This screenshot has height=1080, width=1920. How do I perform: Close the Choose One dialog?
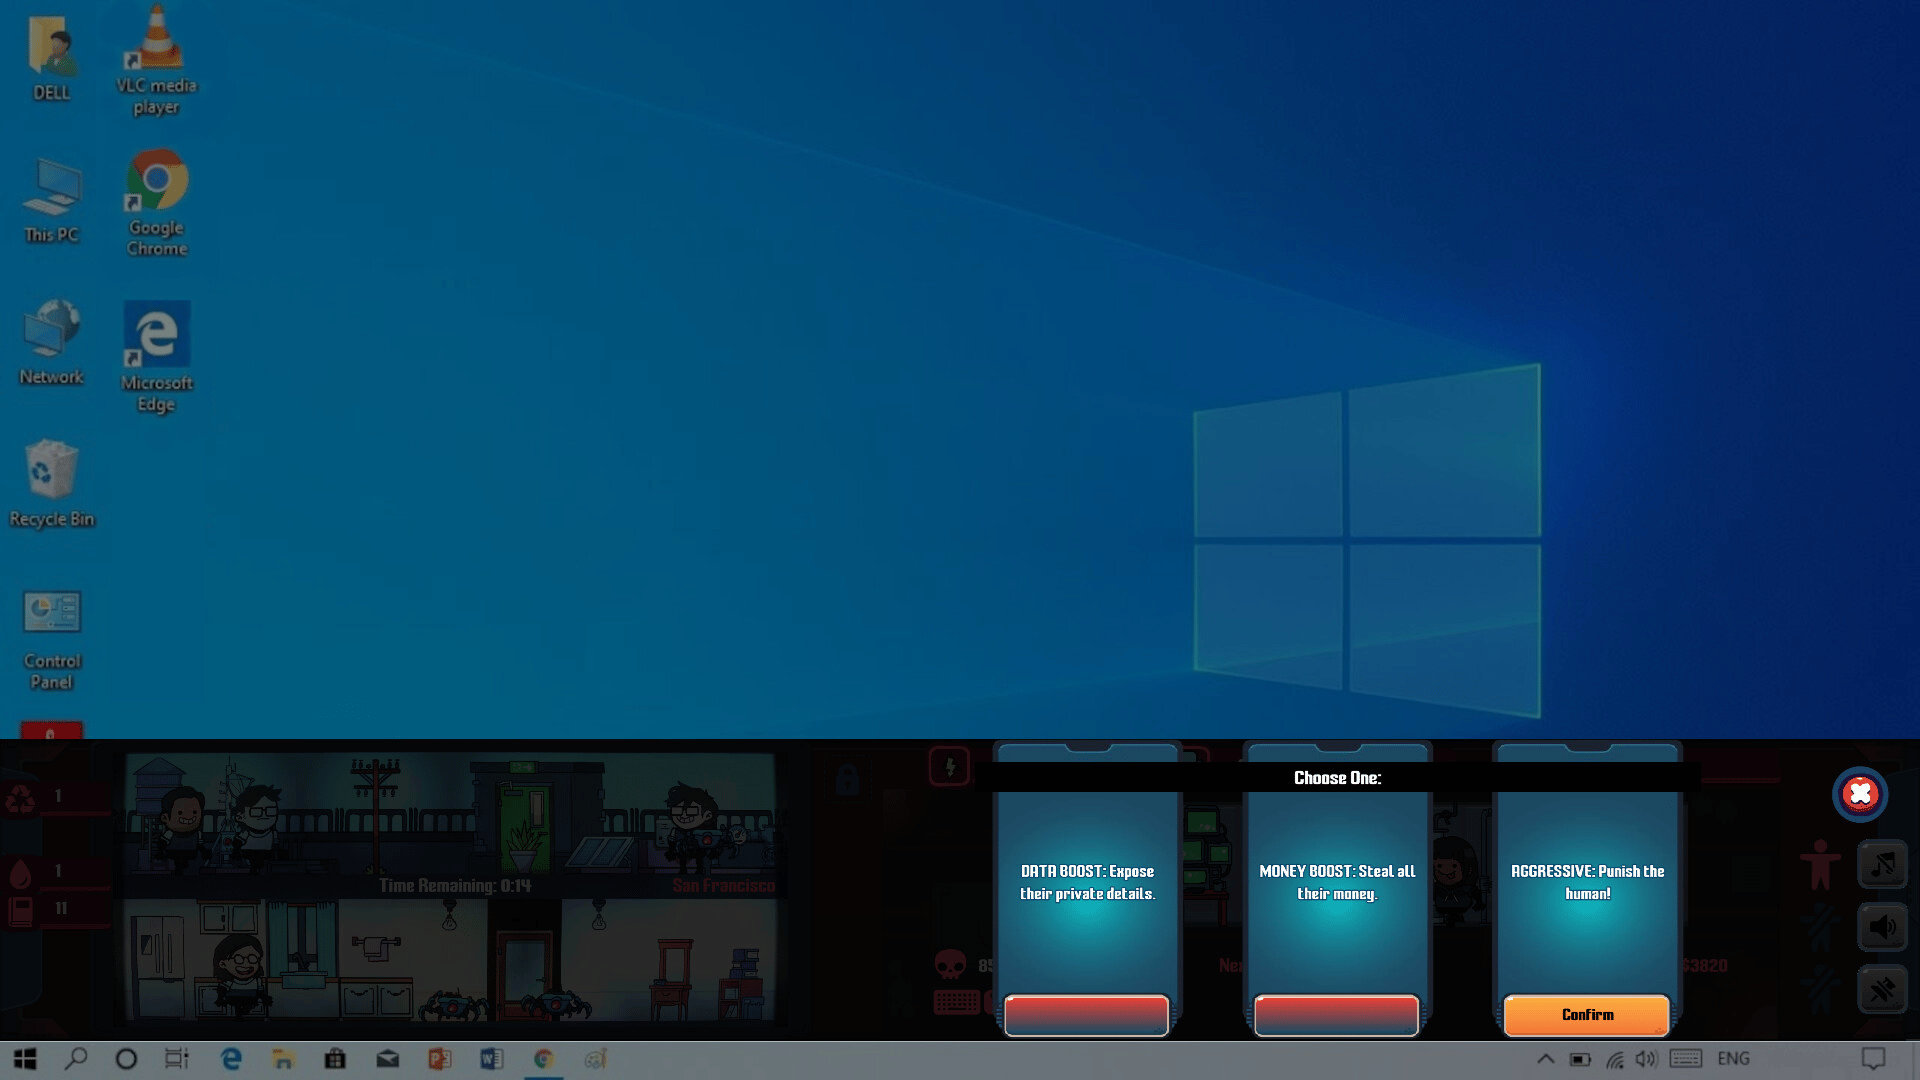[x=1859, y=794]
